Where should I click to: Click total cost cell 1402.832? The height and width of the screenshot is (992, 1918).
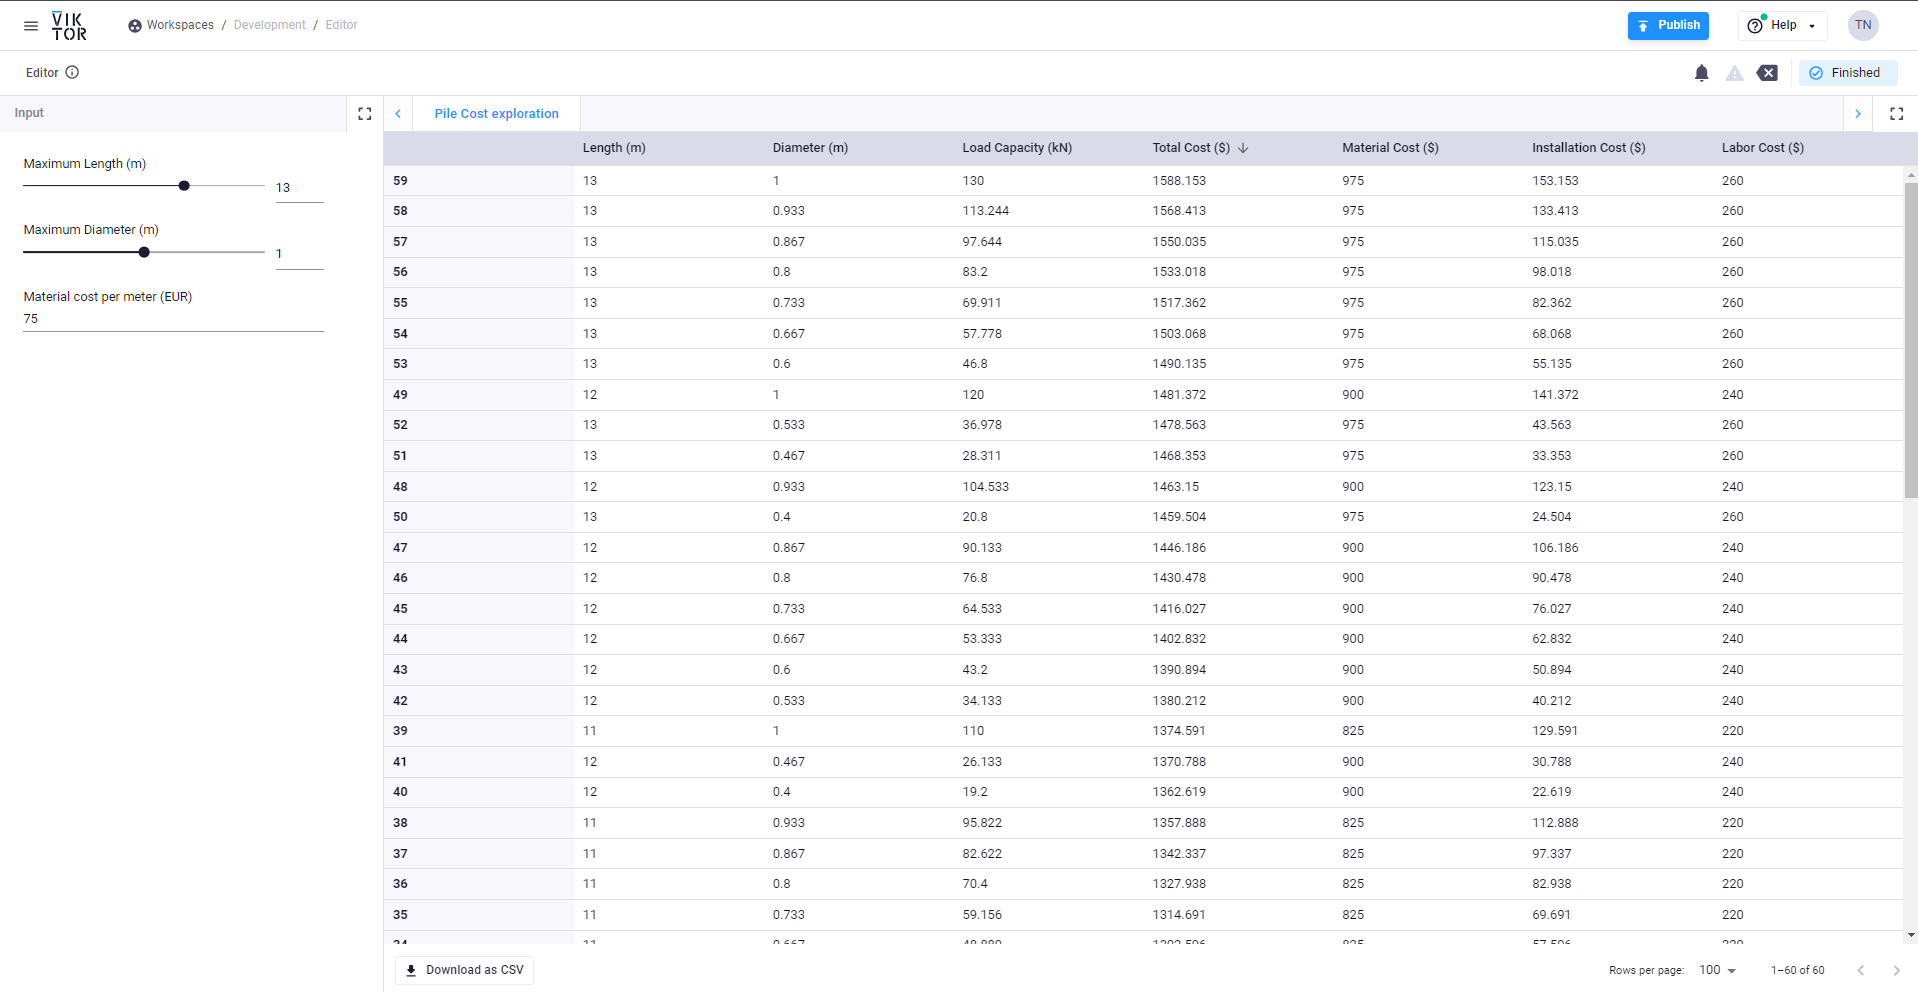click(x=1179, y=639)
